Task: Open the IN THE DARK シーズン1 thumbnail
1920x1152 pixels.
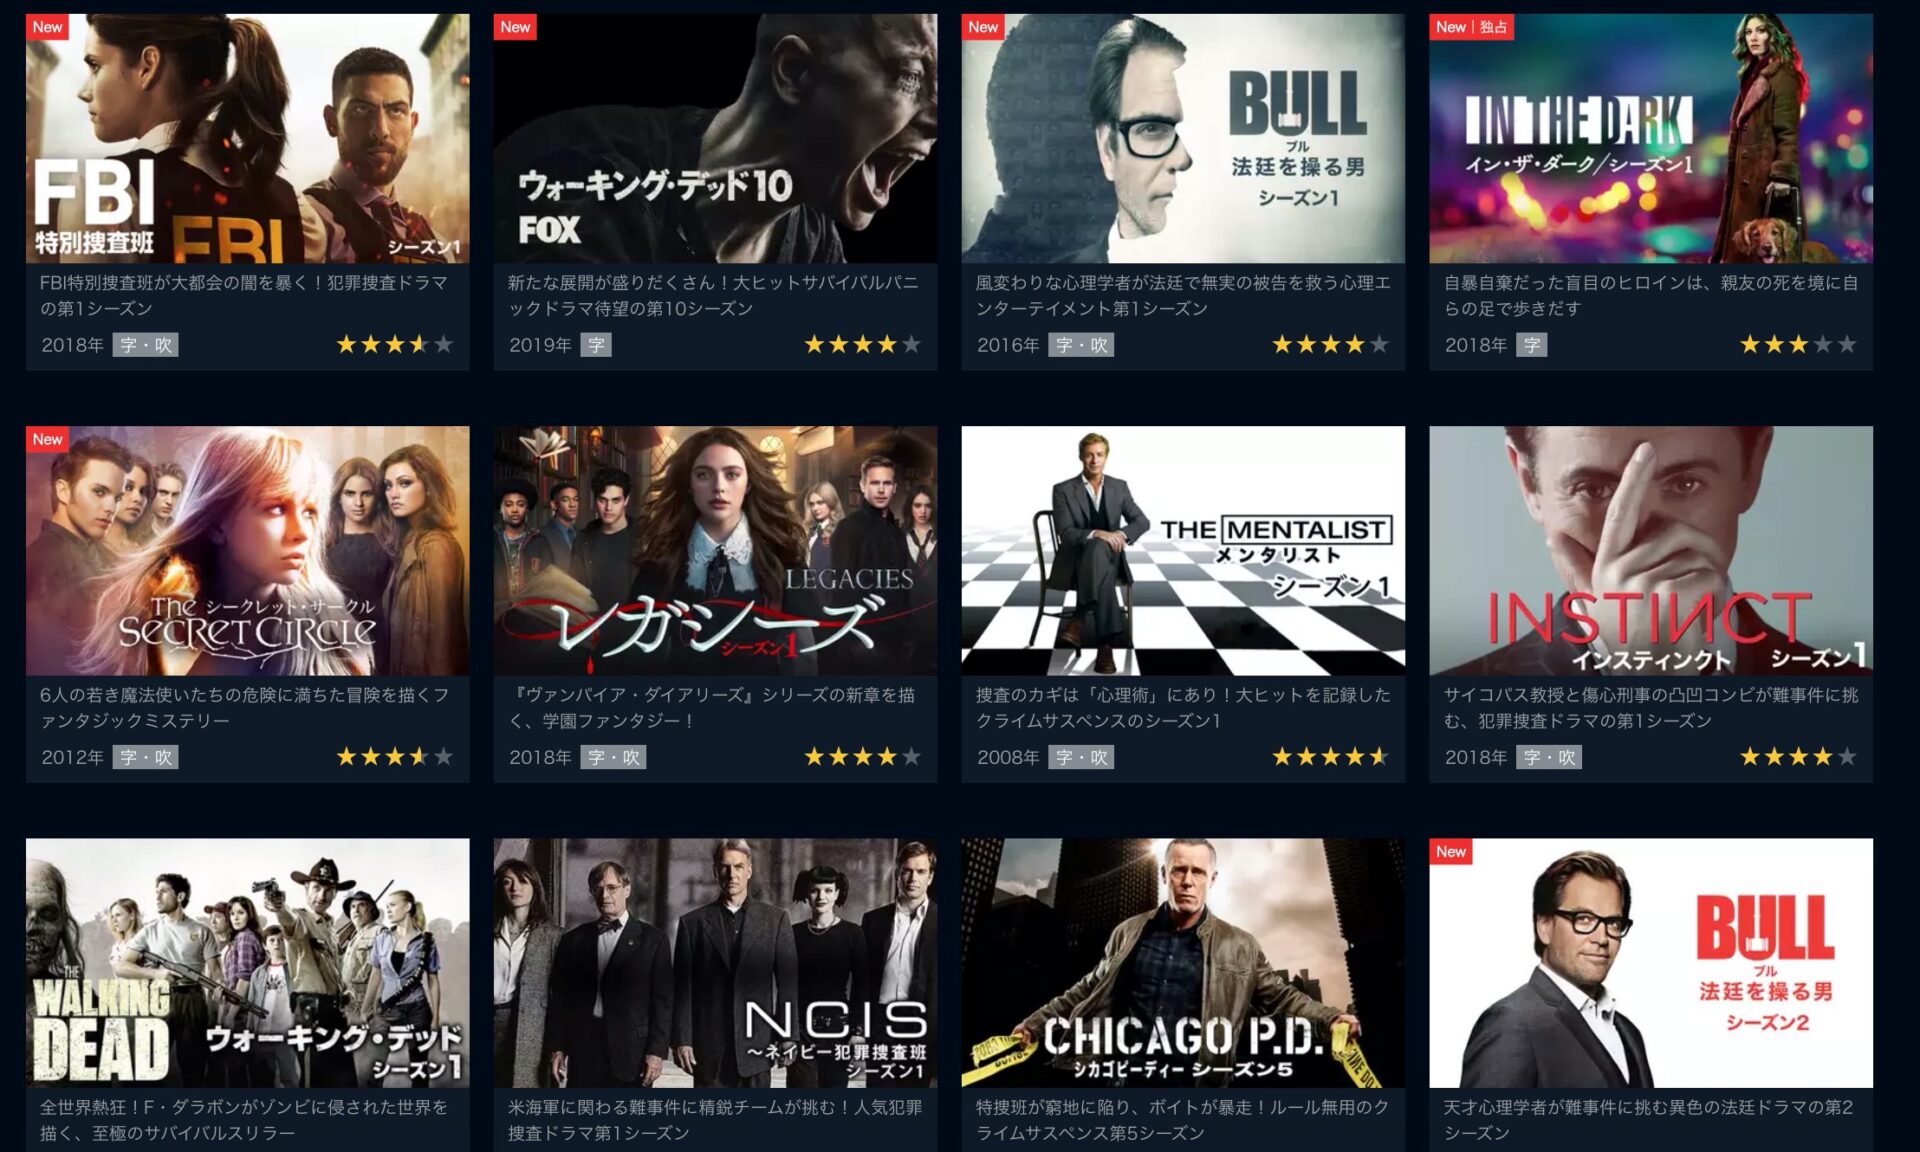Action: point(1651,138)
